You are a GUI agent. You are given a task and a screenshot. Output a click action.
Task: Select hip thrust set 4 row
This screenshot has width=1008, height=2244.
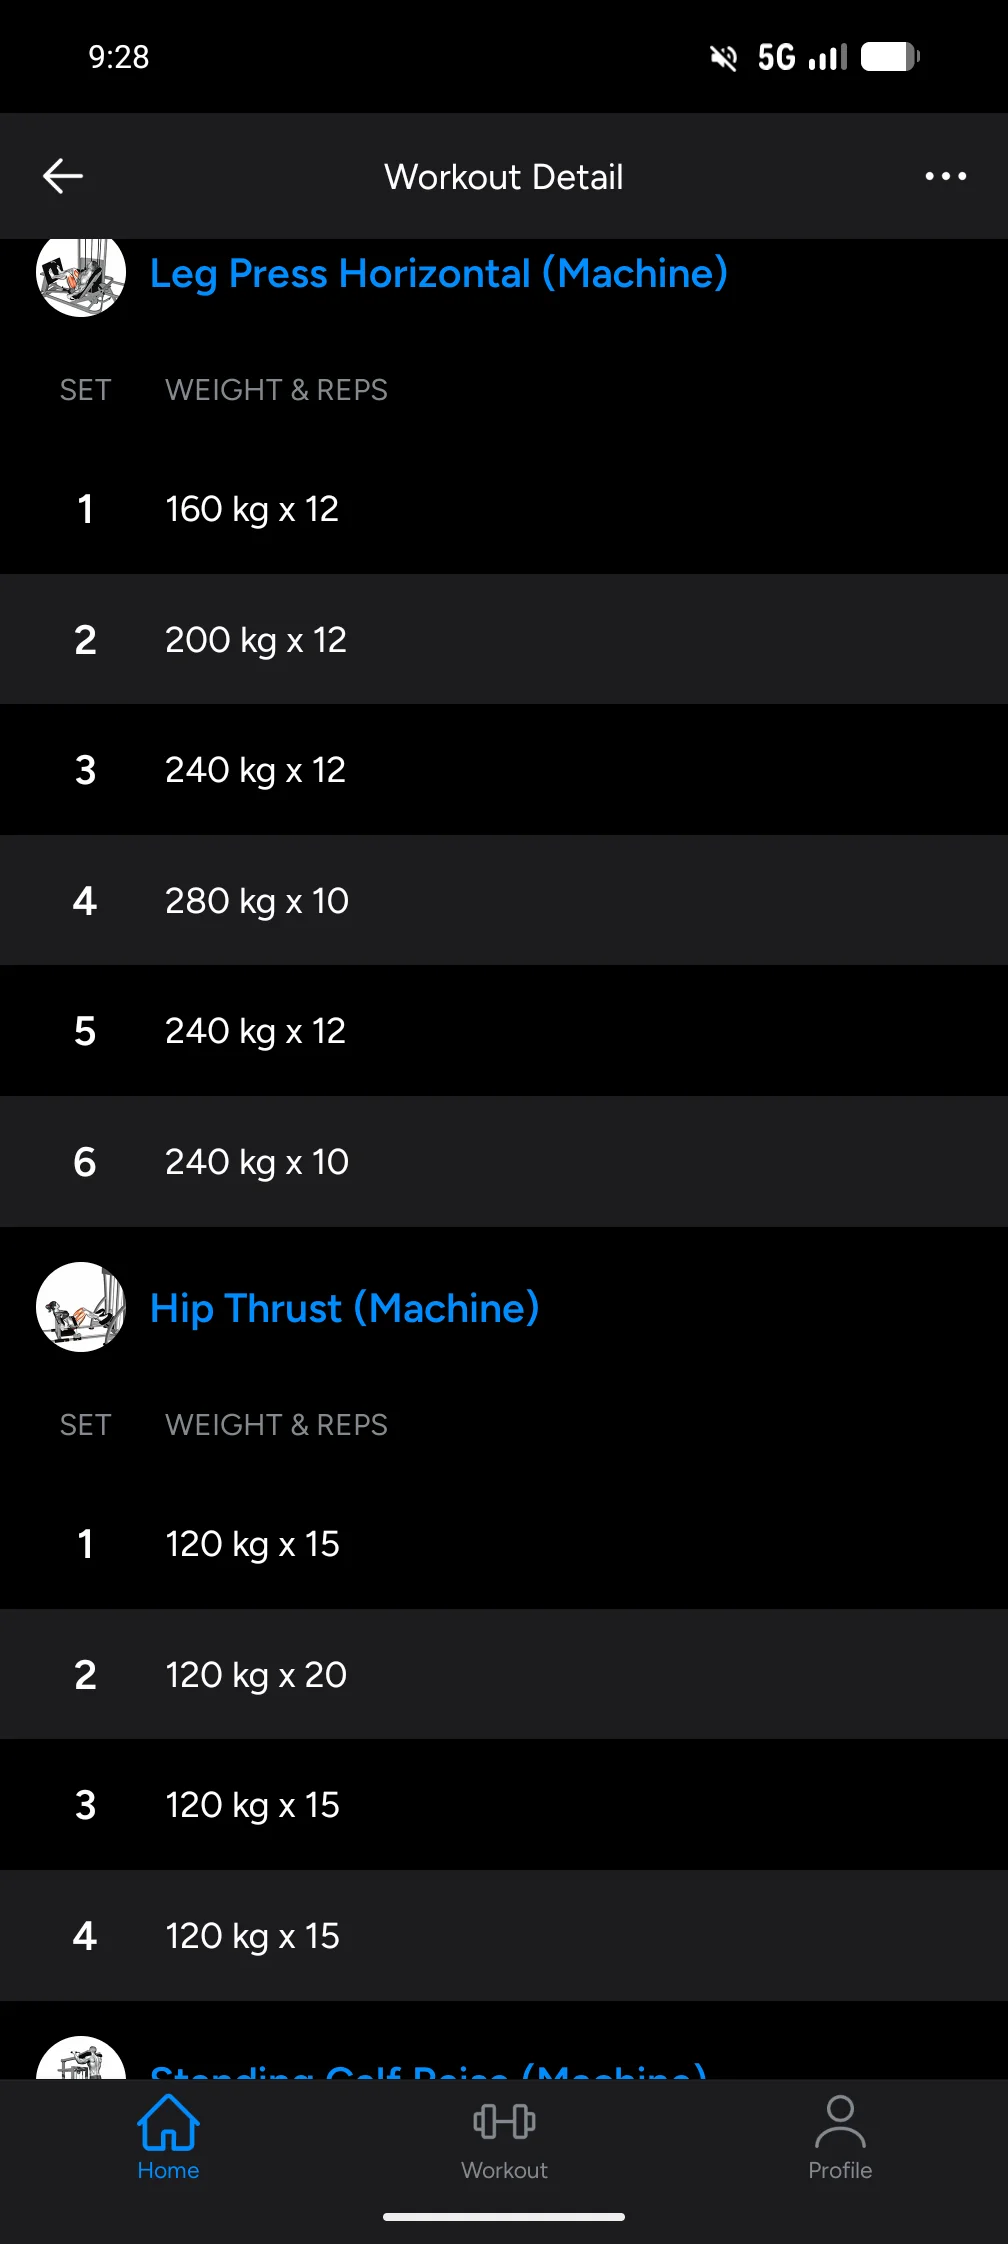[x=504, y=1936]
